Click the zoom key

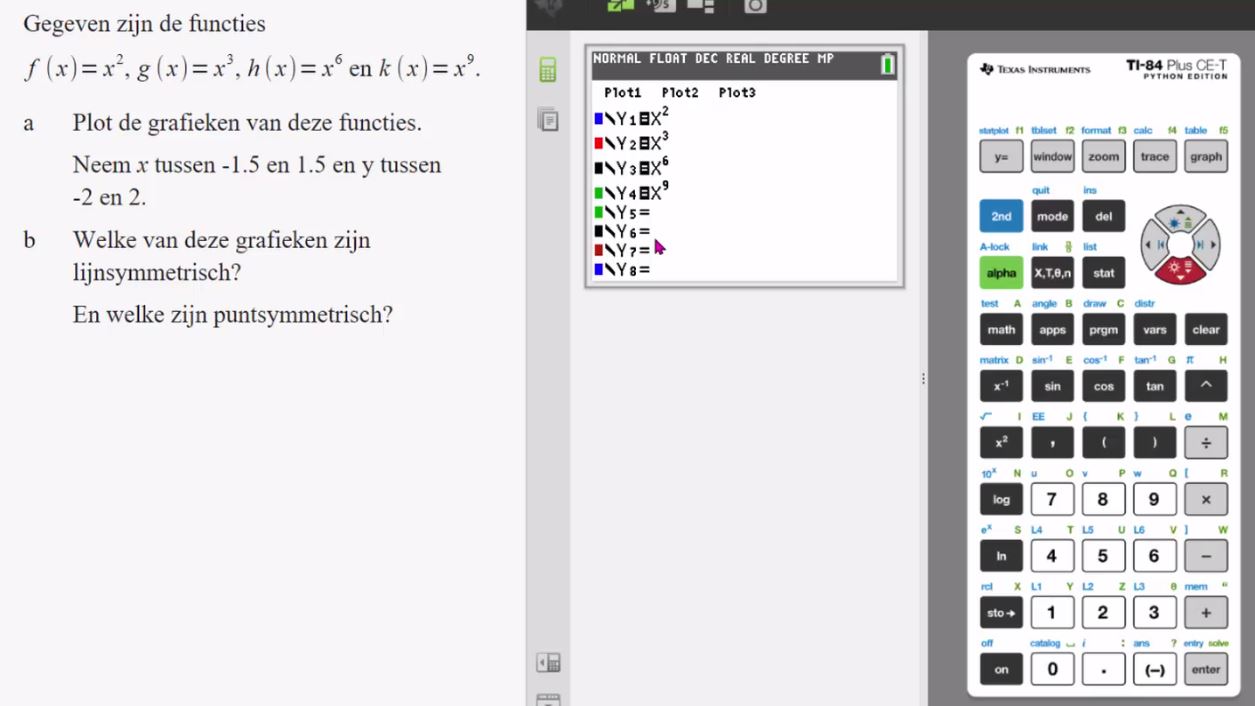[x=1104, y=157]
